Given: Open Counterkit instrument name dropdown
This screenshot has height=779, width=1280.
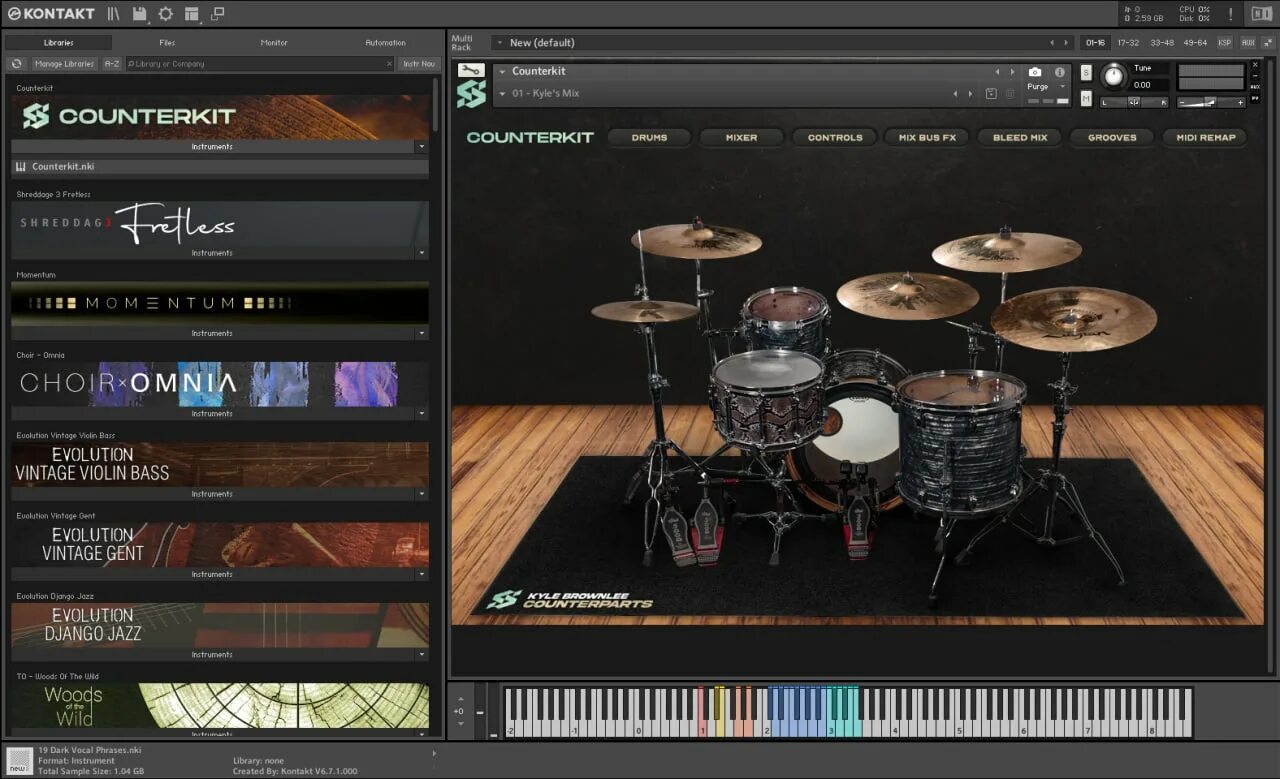Looking at the screenshot, I should click(x=502, y=72).
